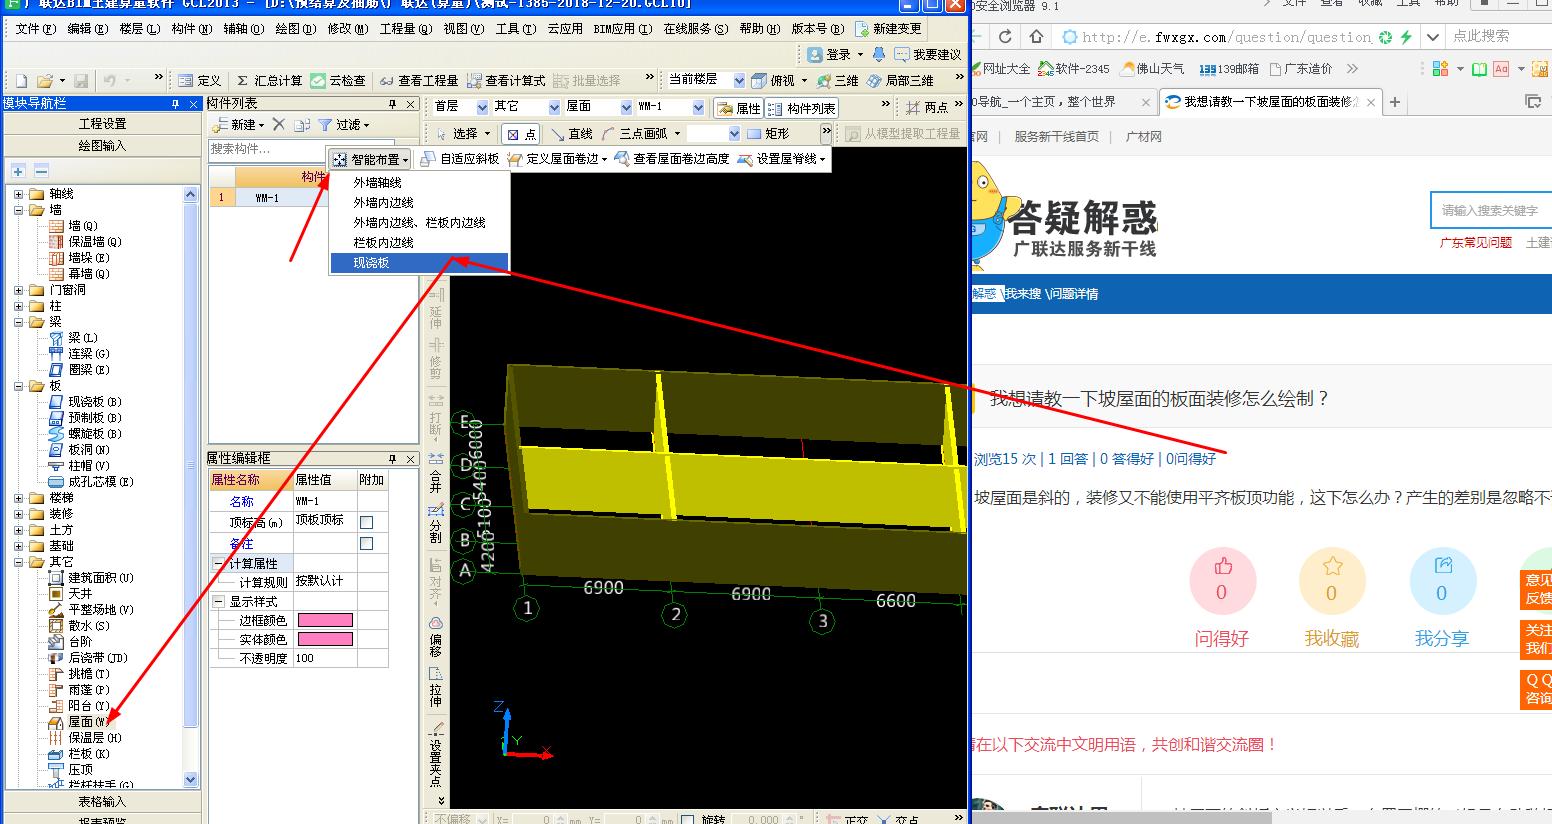Click the 表格输入 module button
This screenshot has width=1552, height=824.
click(102, 802)
